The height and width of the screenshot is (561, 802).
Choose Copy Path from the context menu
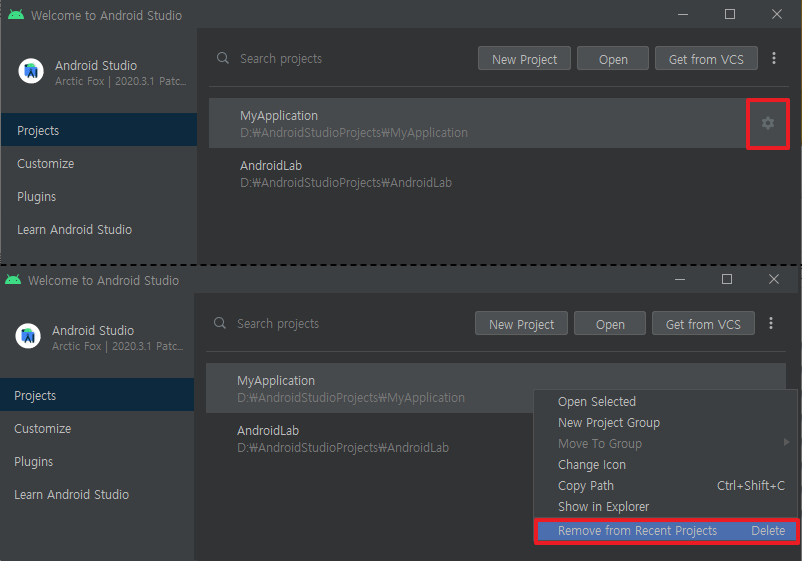[665, 485]
